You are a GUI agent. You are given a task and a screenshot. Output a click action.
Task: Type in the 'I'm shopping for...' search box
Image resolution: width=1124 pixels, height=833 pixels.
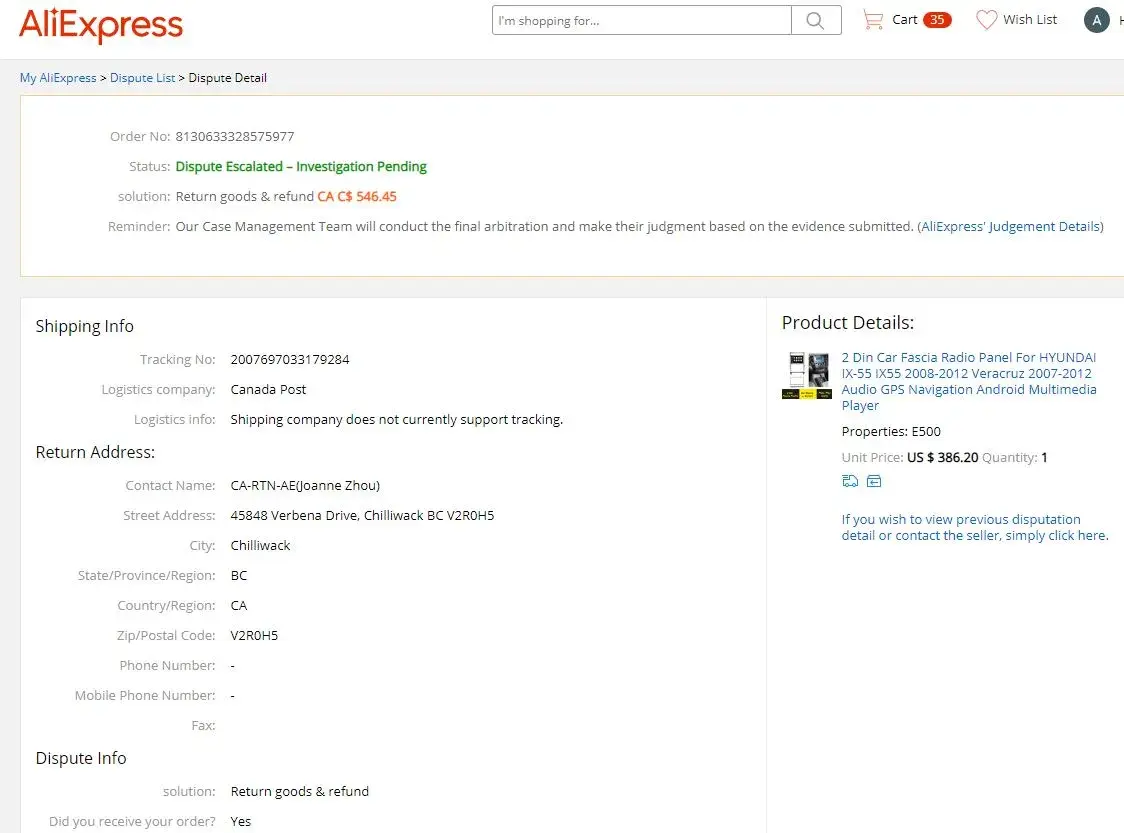point(641,20)
